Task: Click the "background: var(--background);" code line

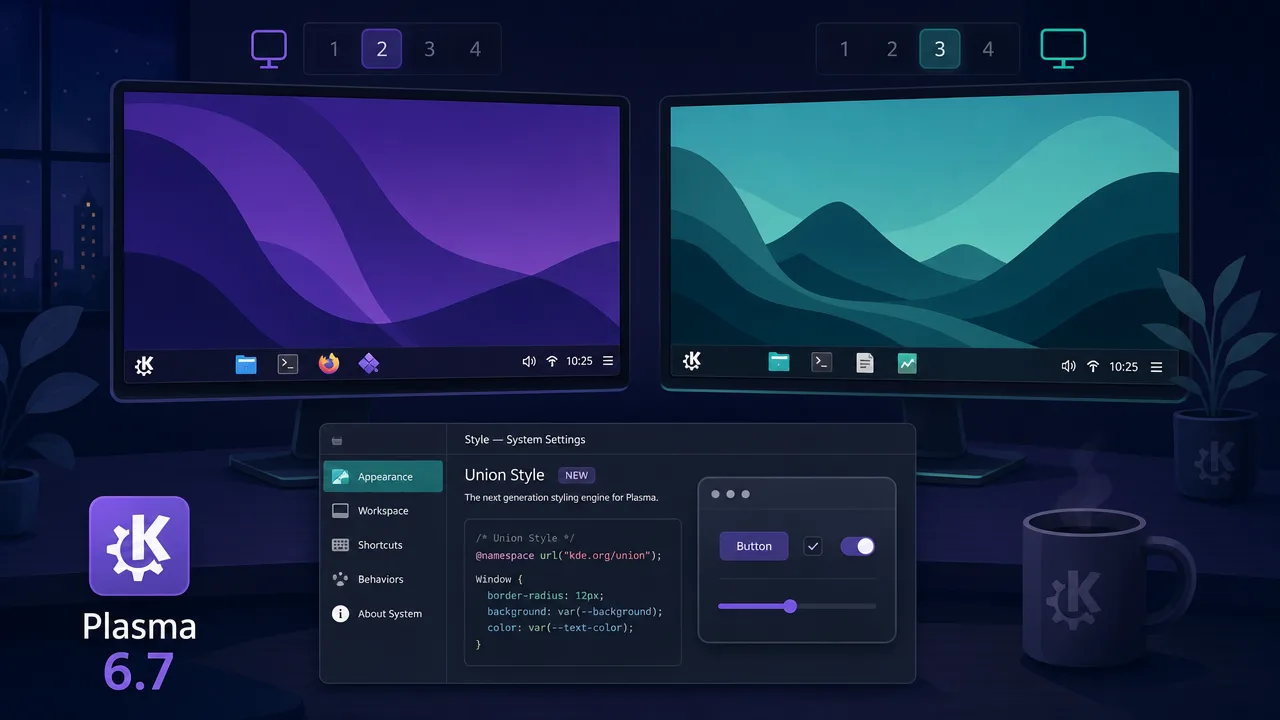Action: [575, 611]
